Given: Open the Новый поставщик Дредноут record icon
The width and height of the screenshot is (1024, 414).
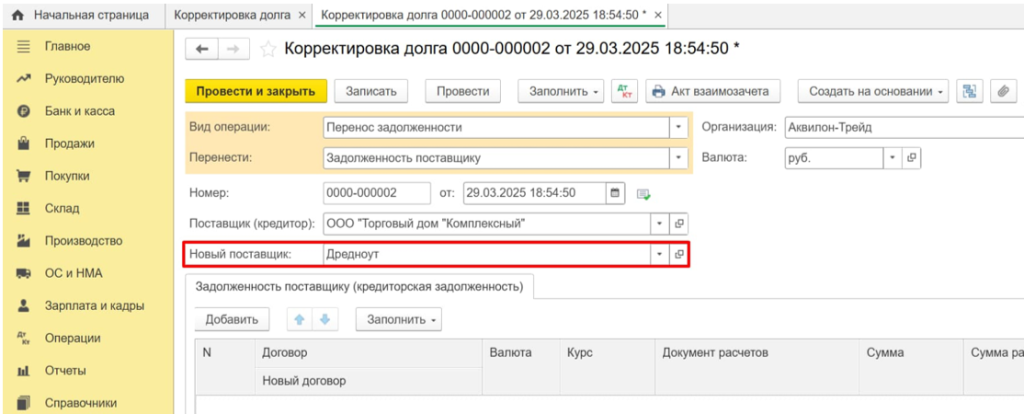Looking at the screenshot, I should click(679, 255).
